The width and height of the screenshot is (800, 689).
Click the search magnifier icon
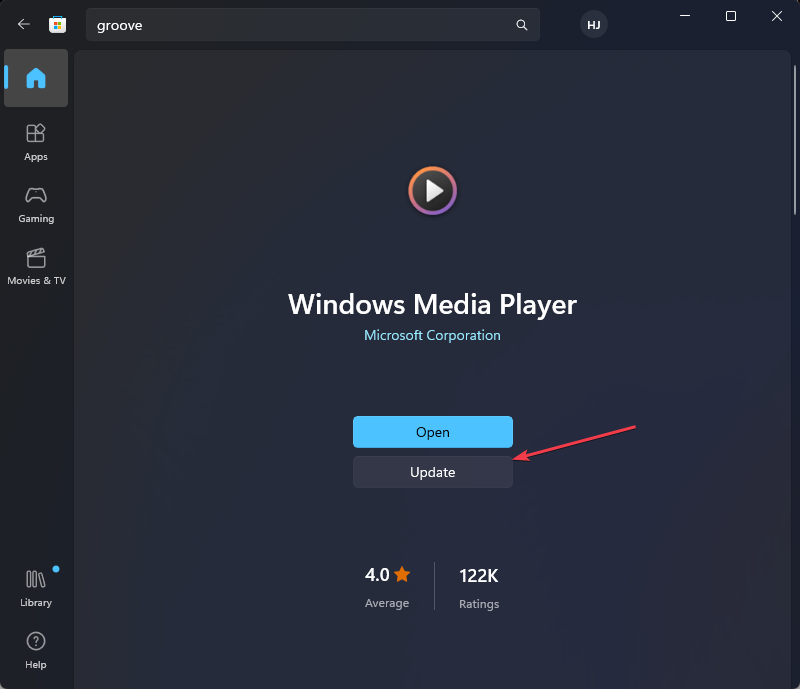pyautogui.click(x=521, y=24)
